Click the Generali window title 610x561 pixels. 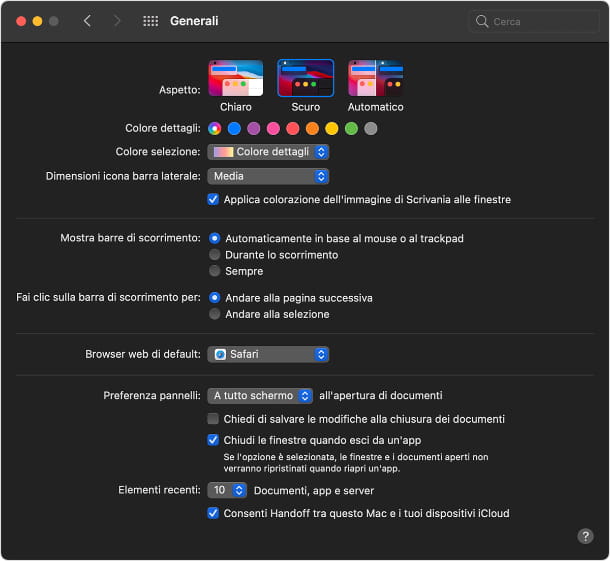tap(194, 21)
